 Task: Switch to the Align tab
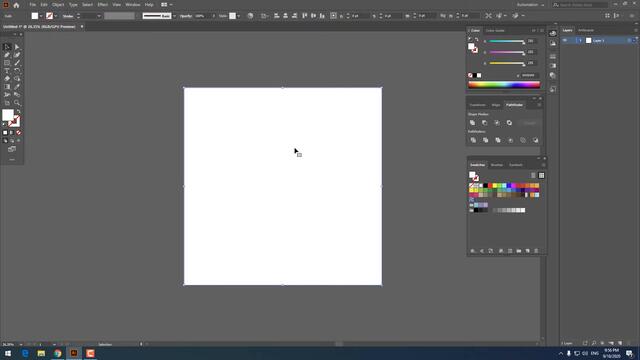click(x=496, y=105)
